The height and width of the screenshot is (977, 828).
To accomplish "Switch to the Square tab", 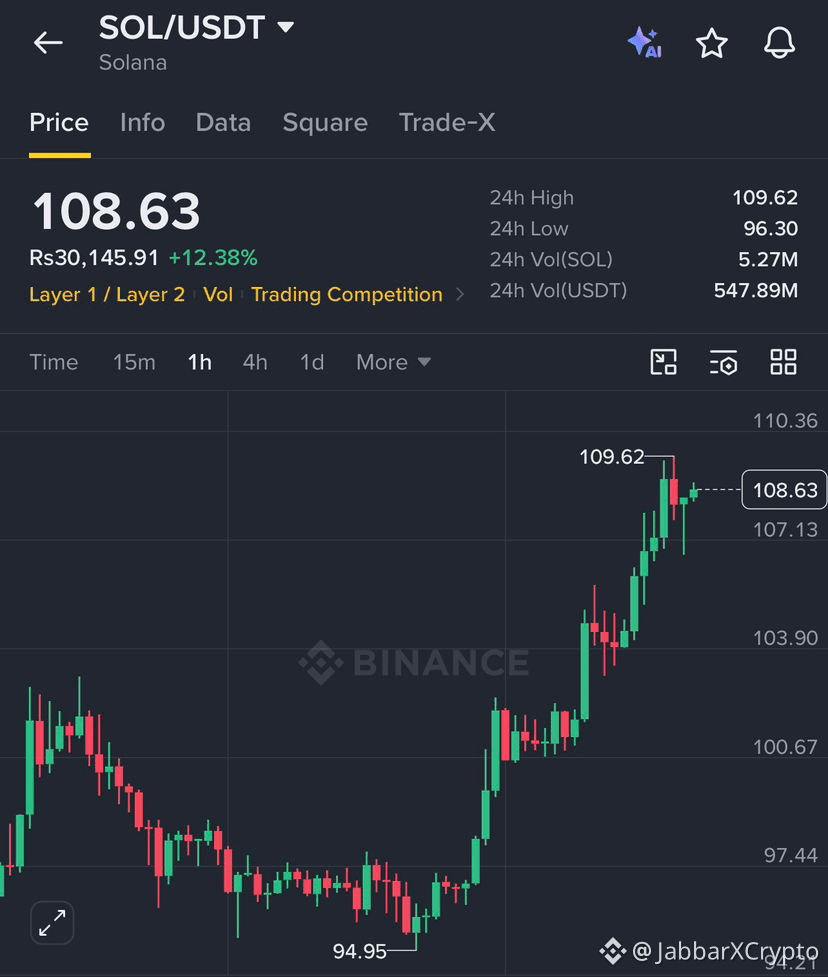I will tap(325, 123).
